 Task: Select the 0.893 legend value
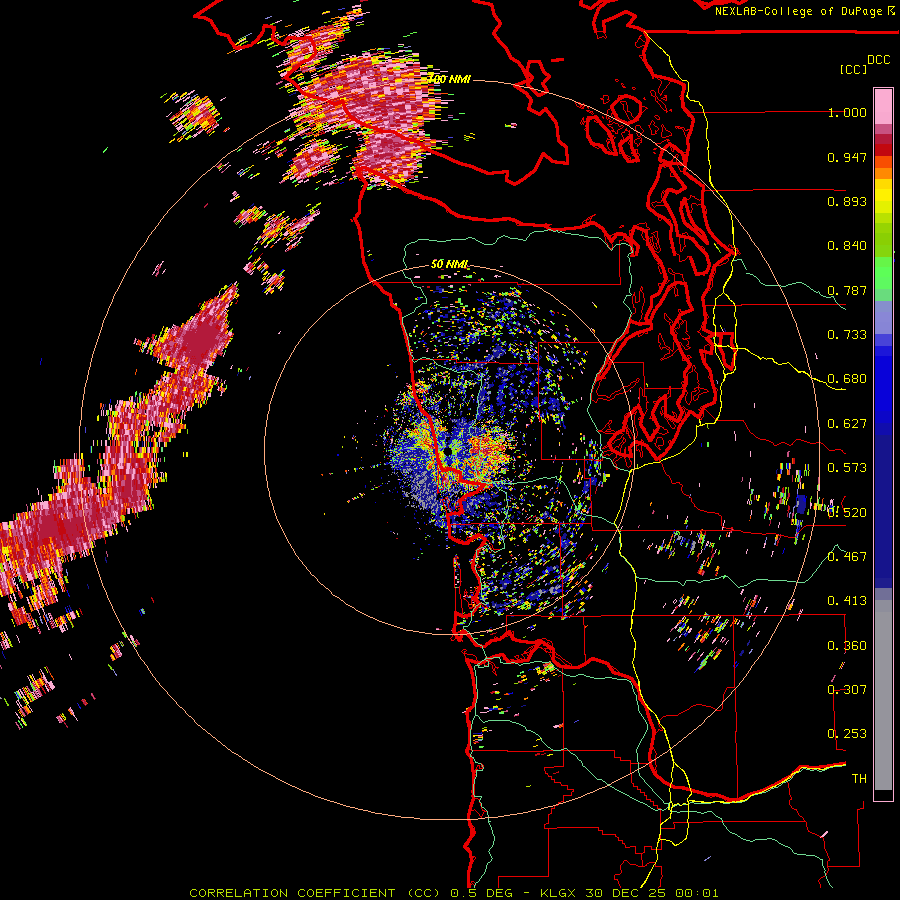coord(847,201)
